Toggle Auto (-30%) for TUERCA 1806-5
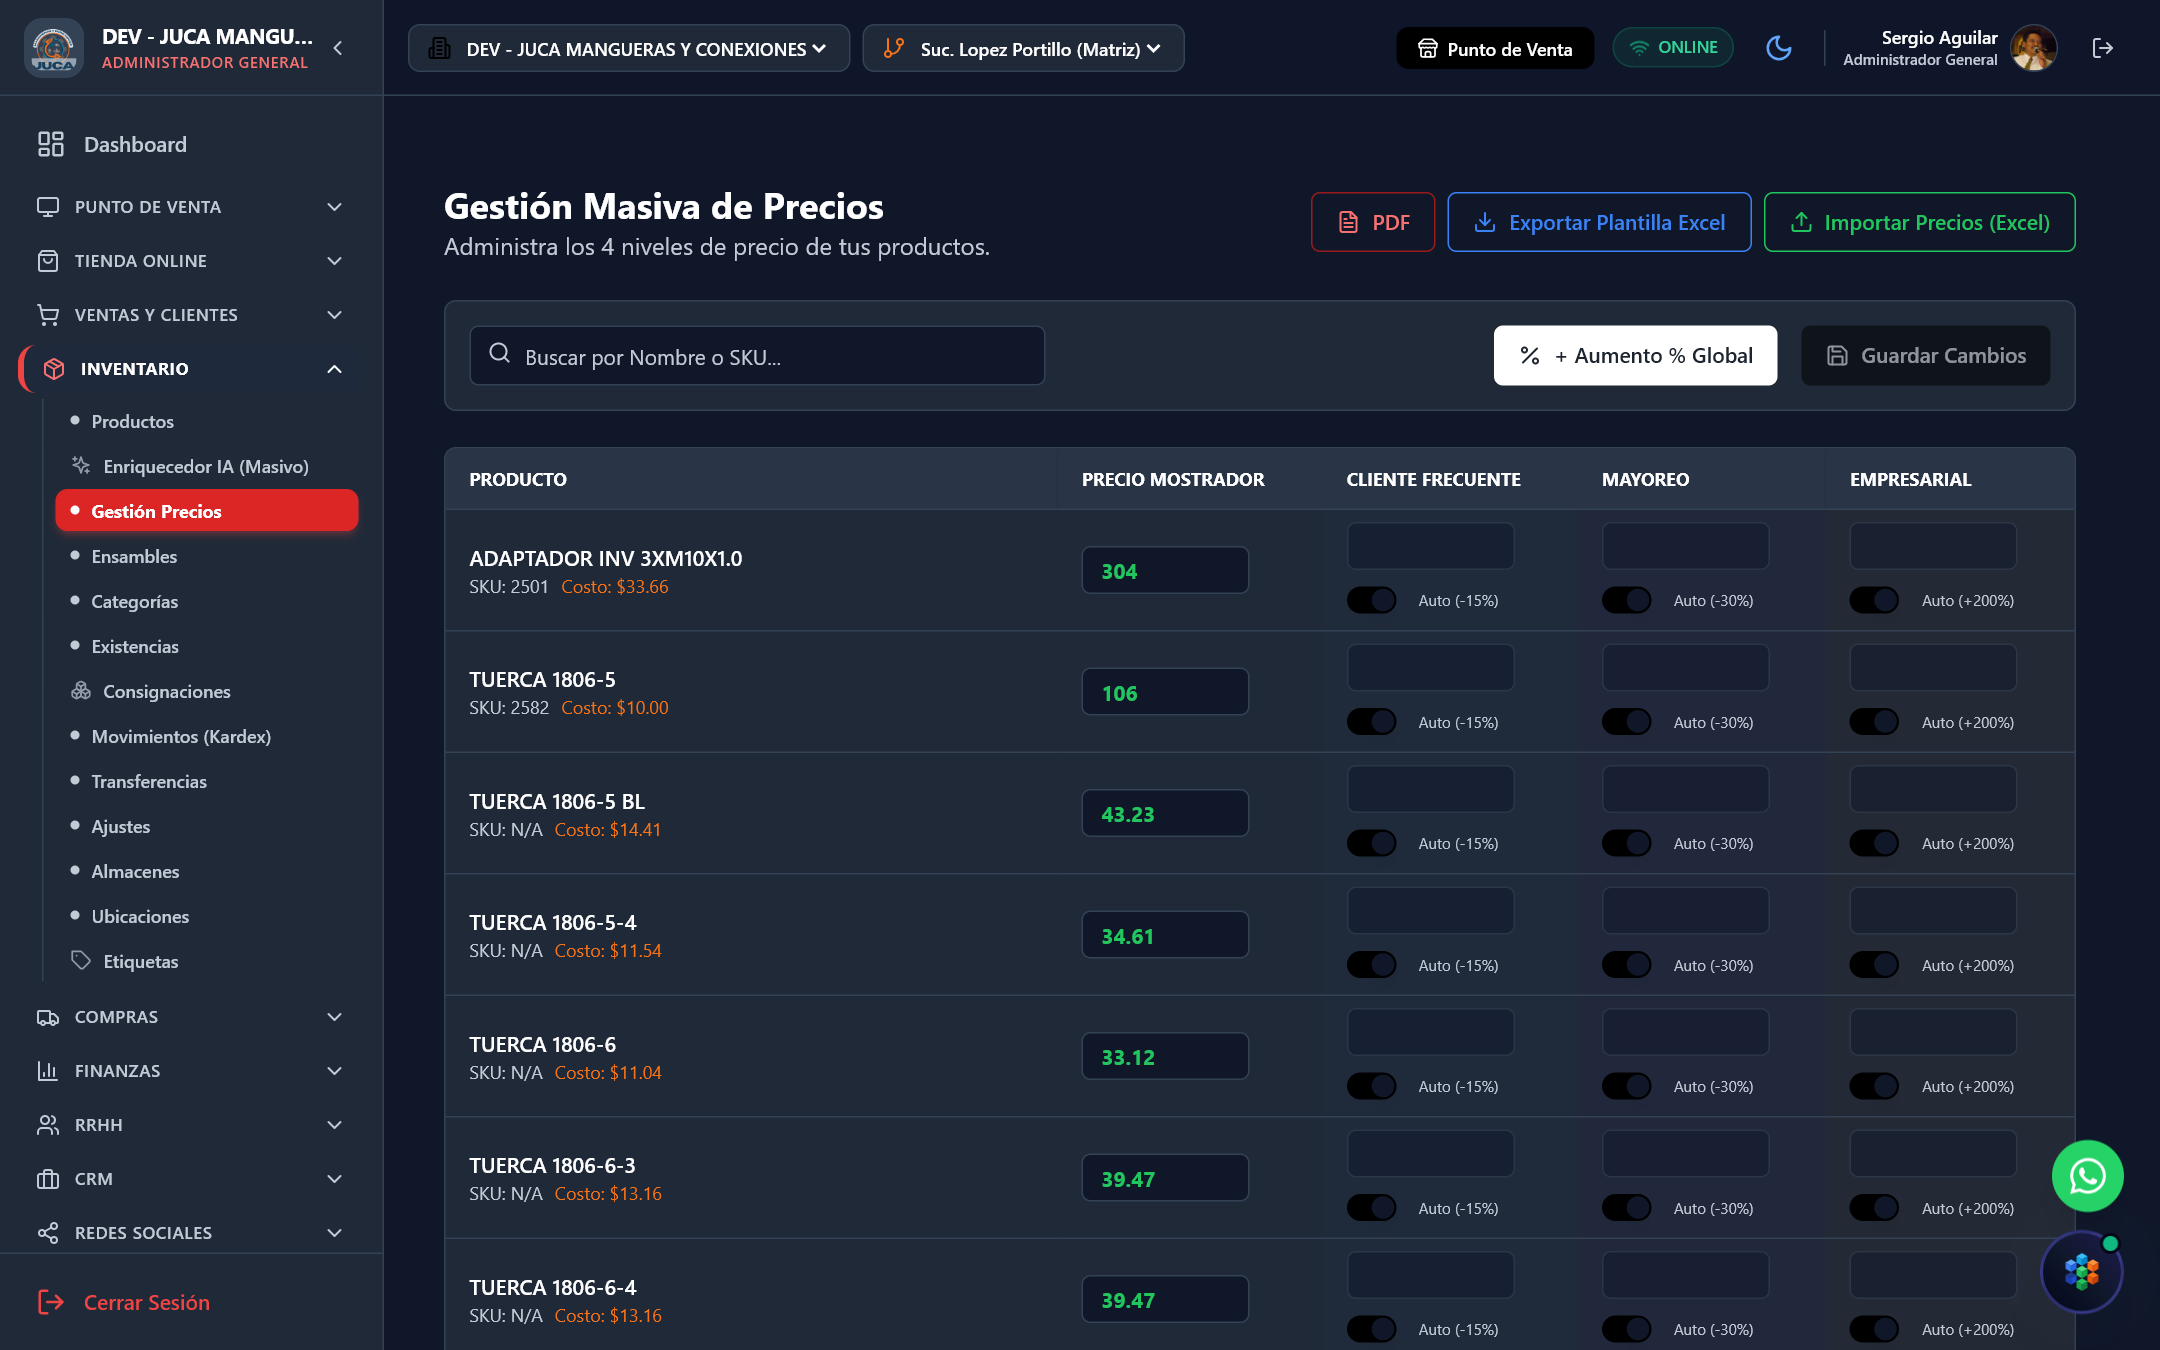This screenshot has width=2160, height=1350. click(x=1627, y=722)
